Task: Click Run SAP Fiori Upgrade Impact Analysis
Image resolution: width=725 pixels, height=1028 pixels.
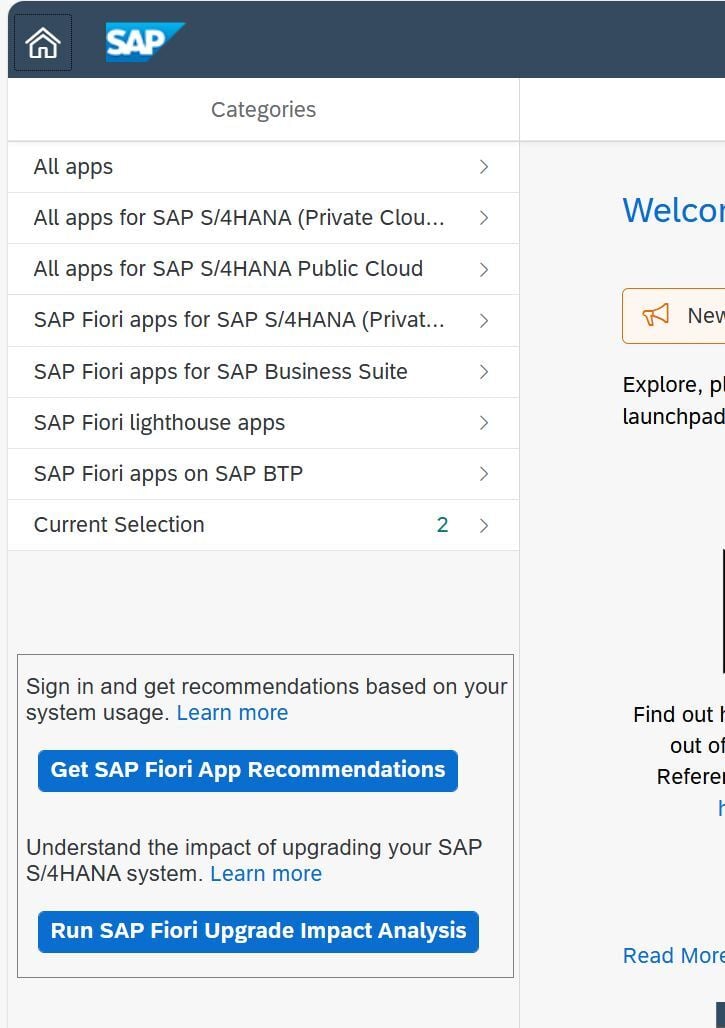Action: click(258, 931)
